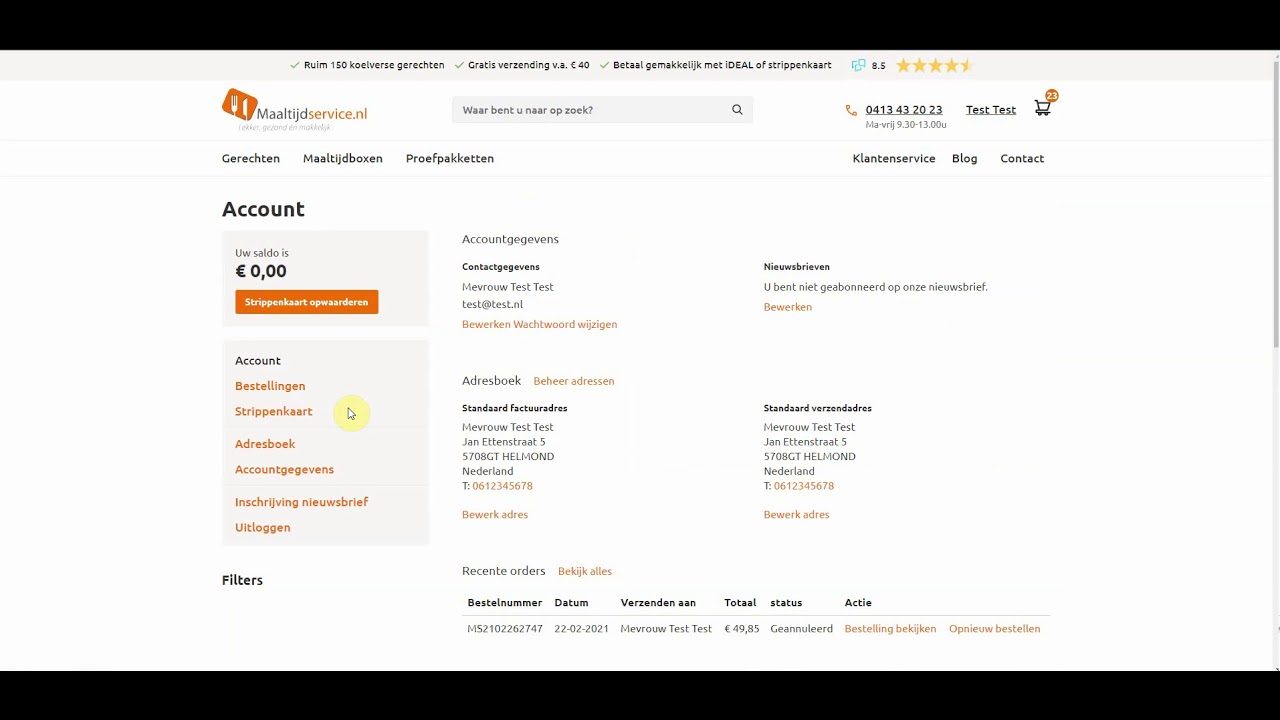Click Bestelling bekijken for order MS2102262747
Viewport: 1280px width, 720px height.
891,629
